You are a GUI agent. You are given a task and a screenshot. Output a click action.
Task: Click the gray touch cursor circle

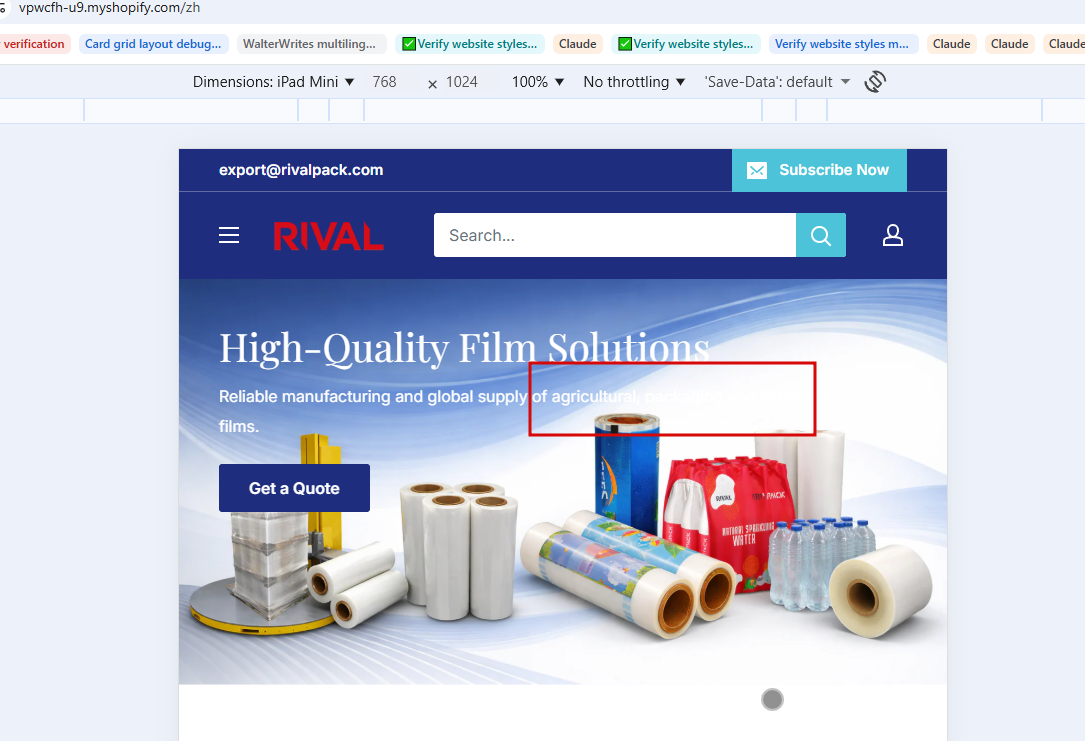pyautogui.click(x=772, y=699)
